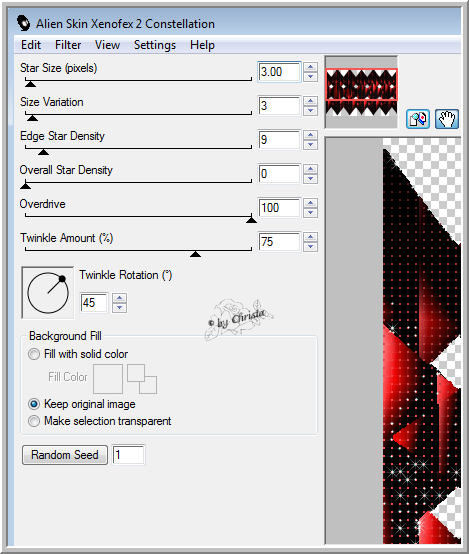Screen dimensions: 469x554
Task: Decrease Size Variation using the down arrow
Action: click(x=310, y=110)
